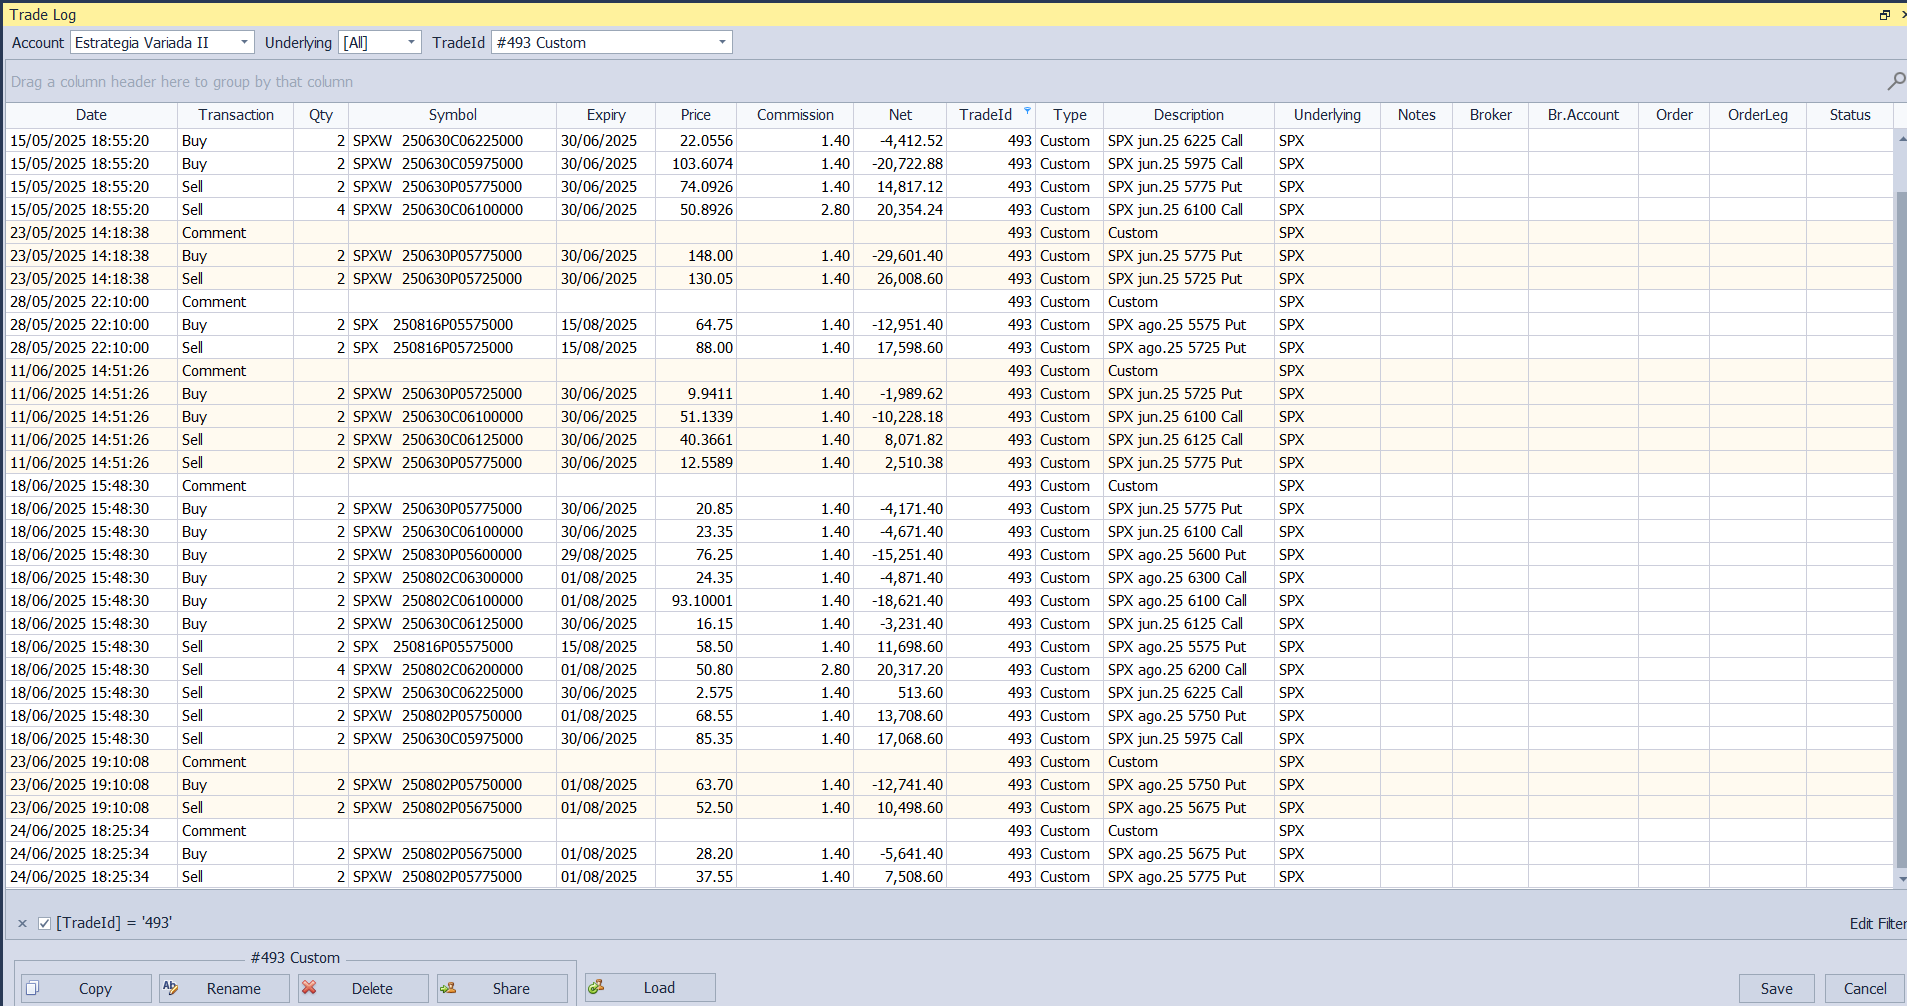1907x1006 pixels.
Task: Click the bottom arrow of the vertical scrollbar
Action: click(1901, 879)
